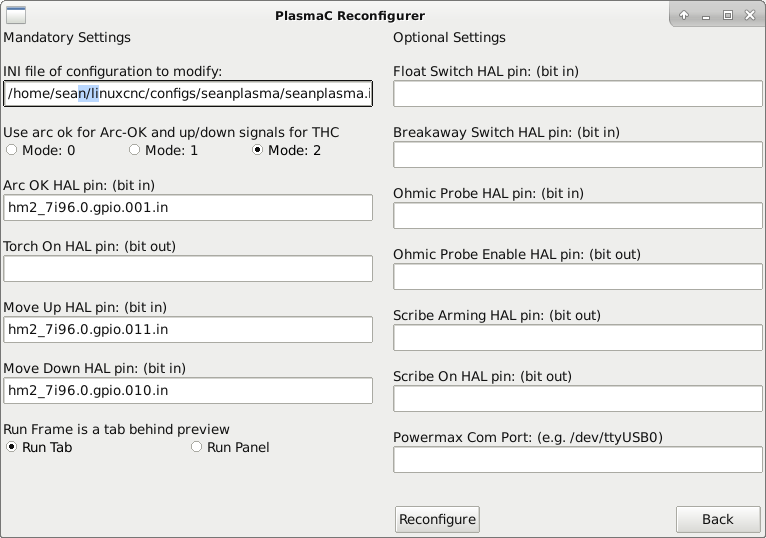Click the keep-on-top arrow icon in title bar

pos(684,15)
